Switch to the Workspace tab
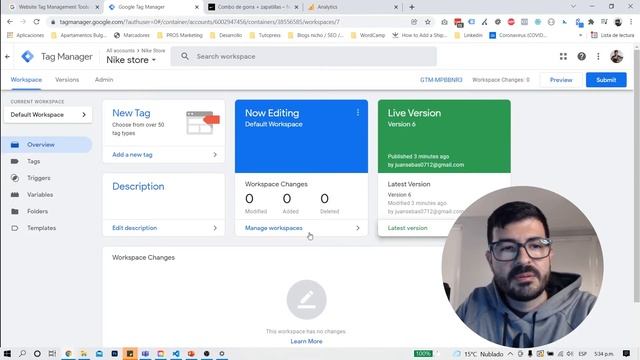Viewport: 640px width, 360px height. point(26,80)
